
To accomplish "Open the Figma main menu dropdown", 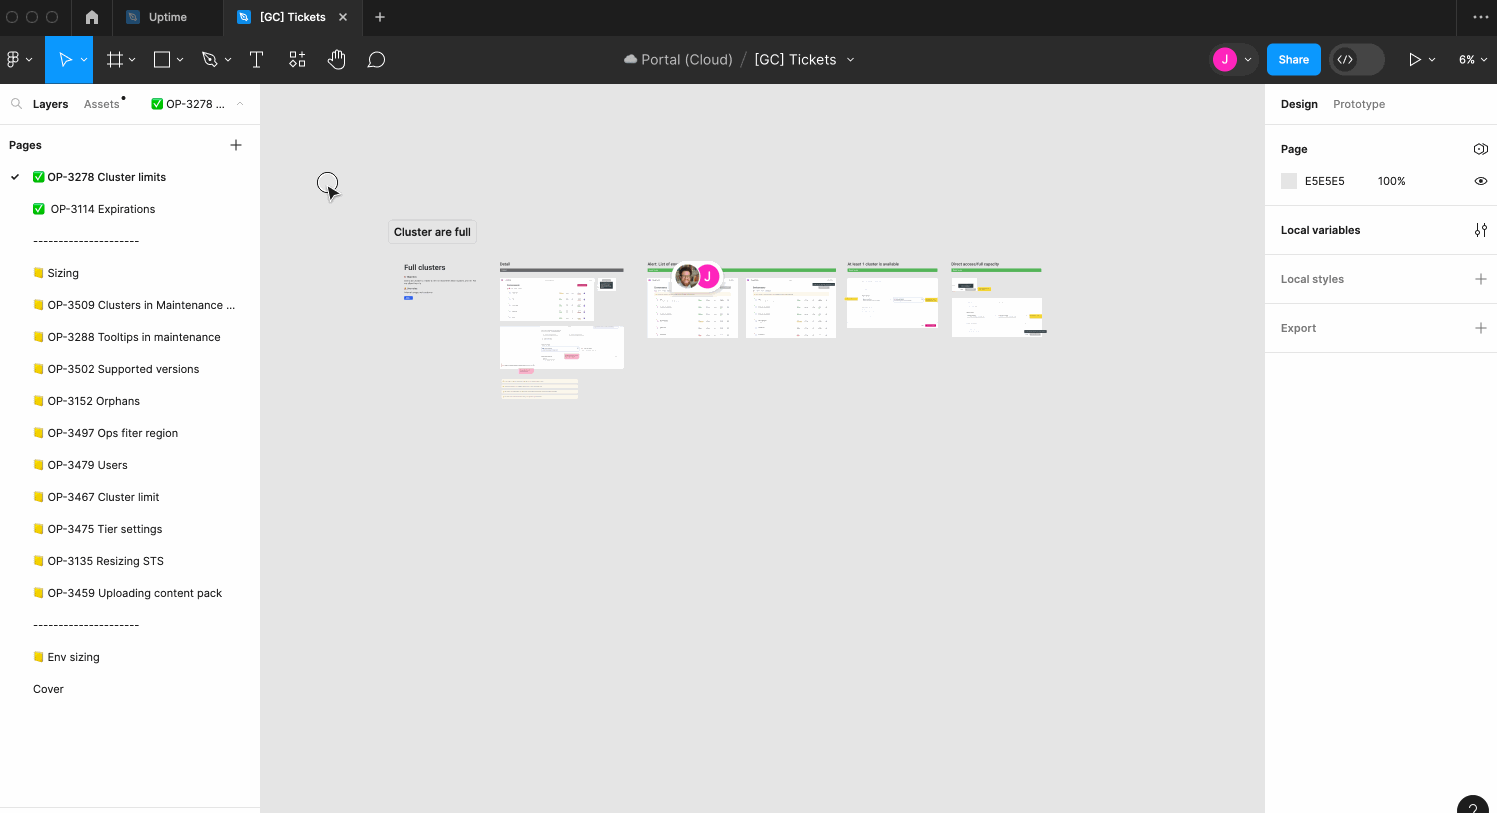I will [x=19, y=60].
